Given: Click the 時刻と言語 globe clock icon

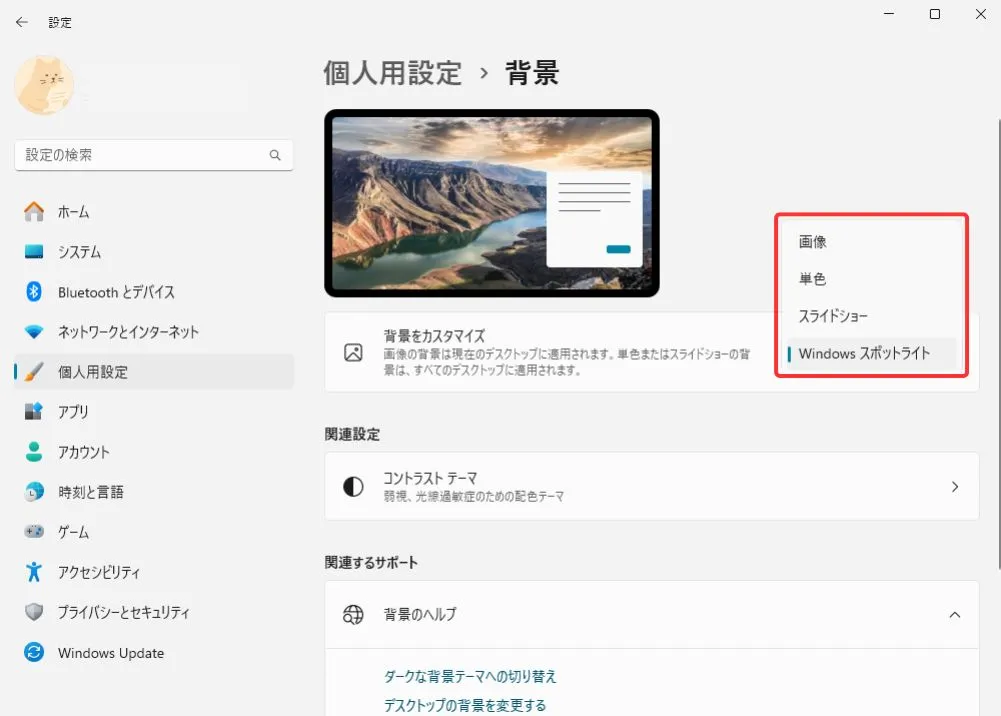Looking at the screenshot, I should [x=34, y=492].
